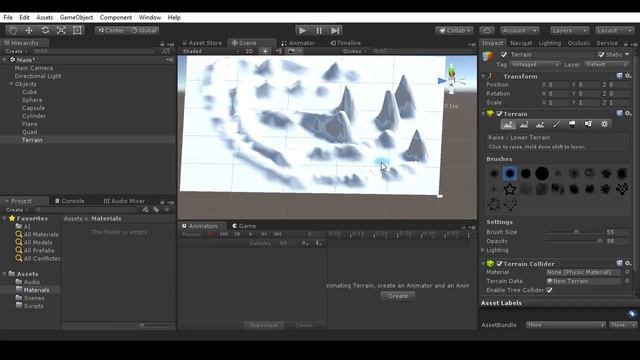Open the Account dropdown
The height and width of the screenshot is (360, 640).
[520, 31]
